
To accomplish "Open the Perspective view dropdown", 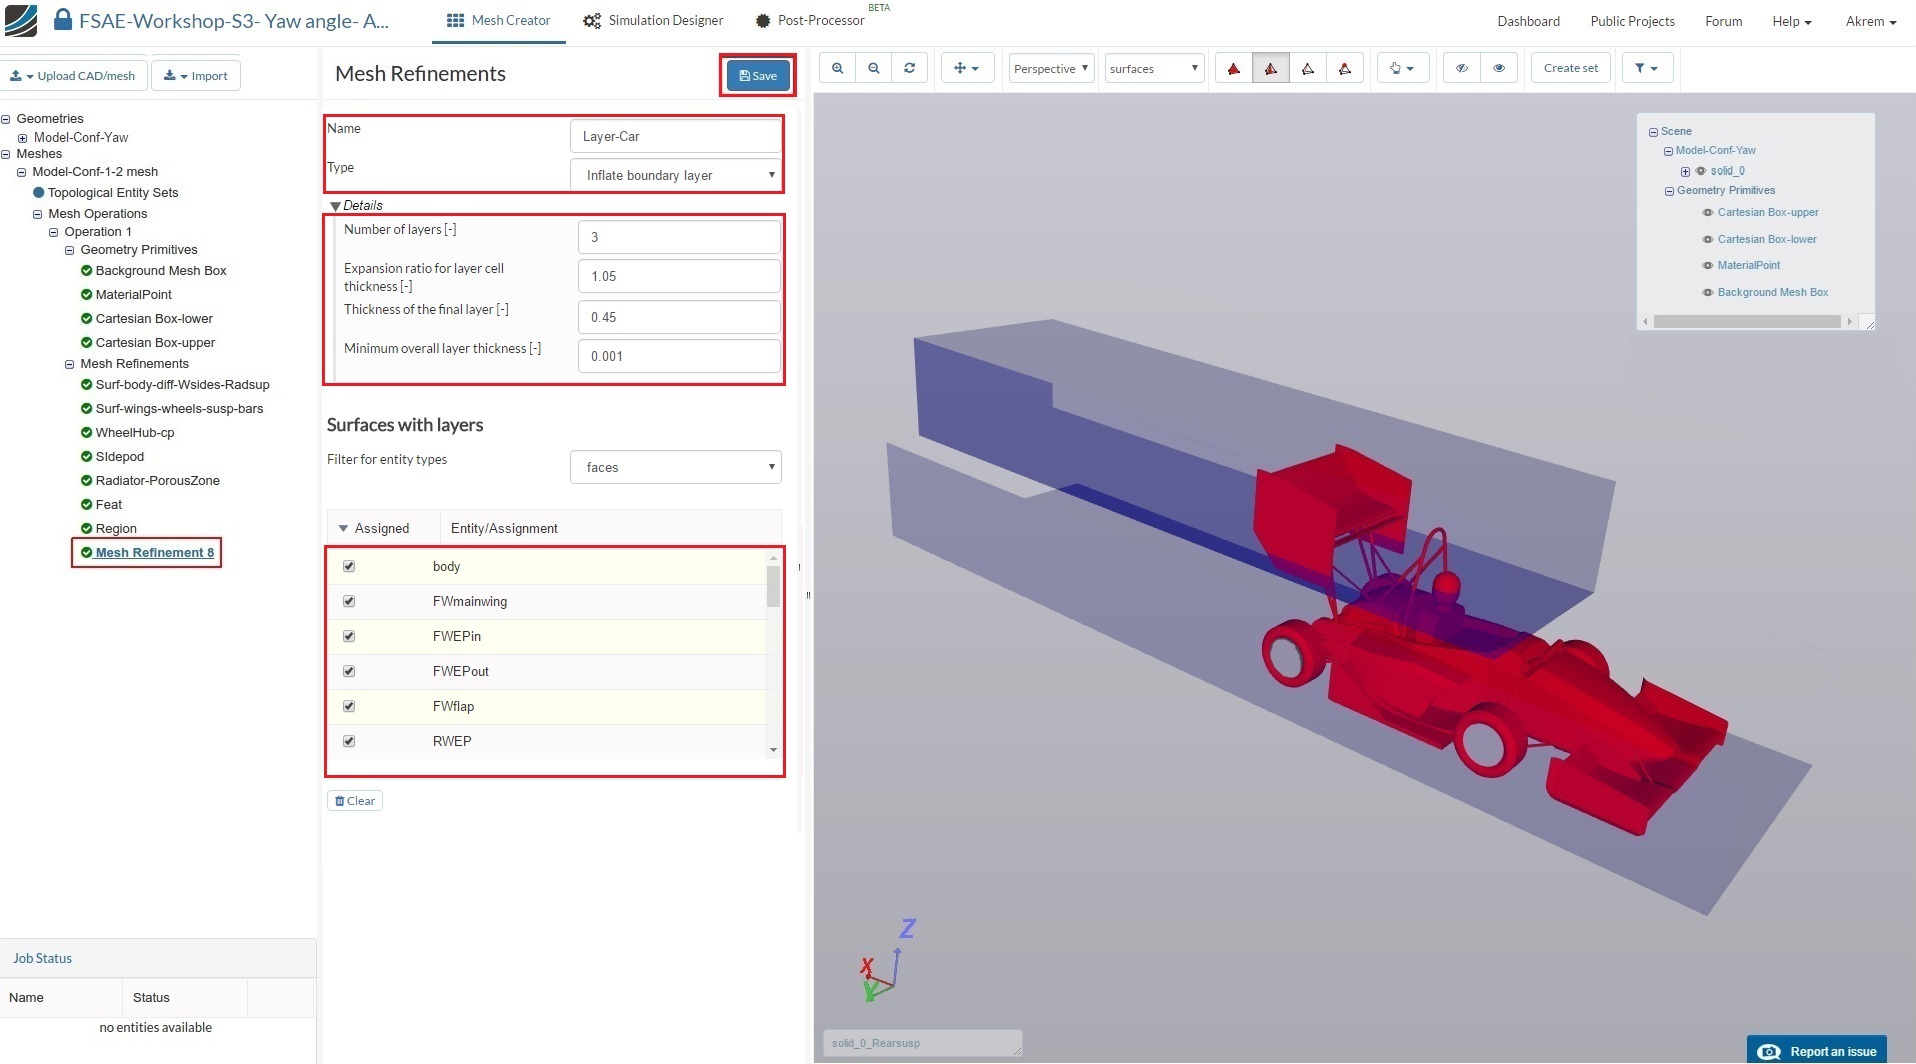I will 1050,68.
